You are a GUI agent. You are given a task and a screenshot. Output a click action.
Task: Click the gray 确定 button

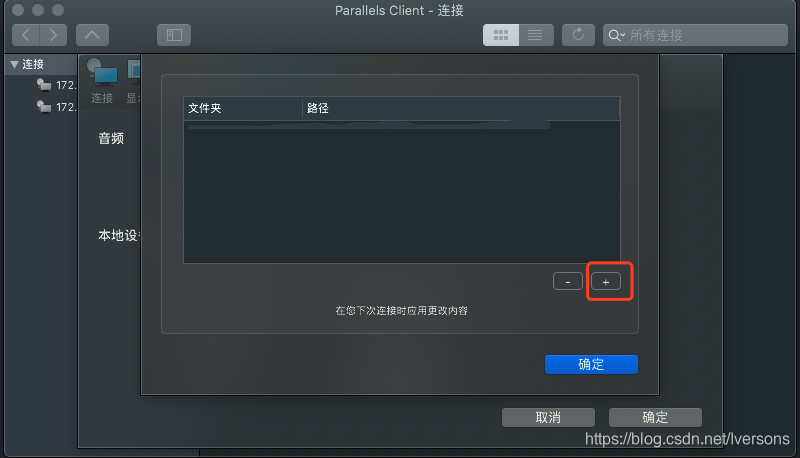click(655, 417)
